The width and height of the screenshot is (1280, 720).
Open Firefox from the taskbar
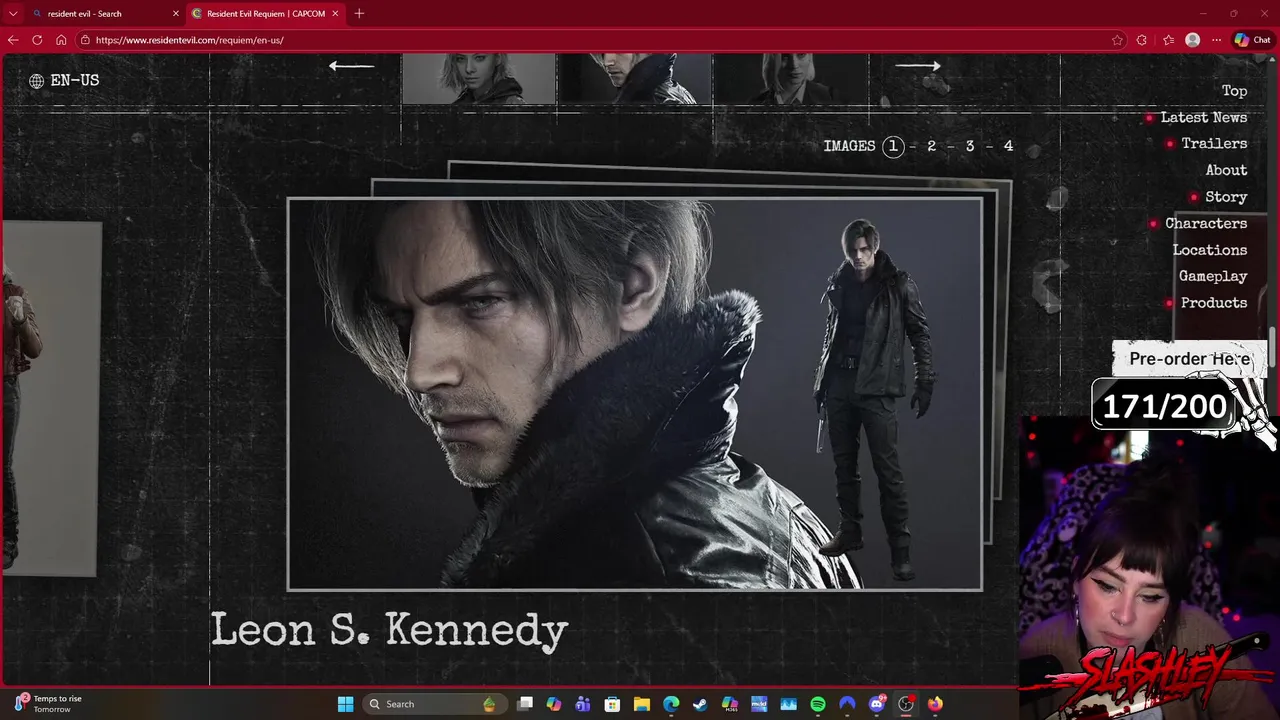pos(935,704)
